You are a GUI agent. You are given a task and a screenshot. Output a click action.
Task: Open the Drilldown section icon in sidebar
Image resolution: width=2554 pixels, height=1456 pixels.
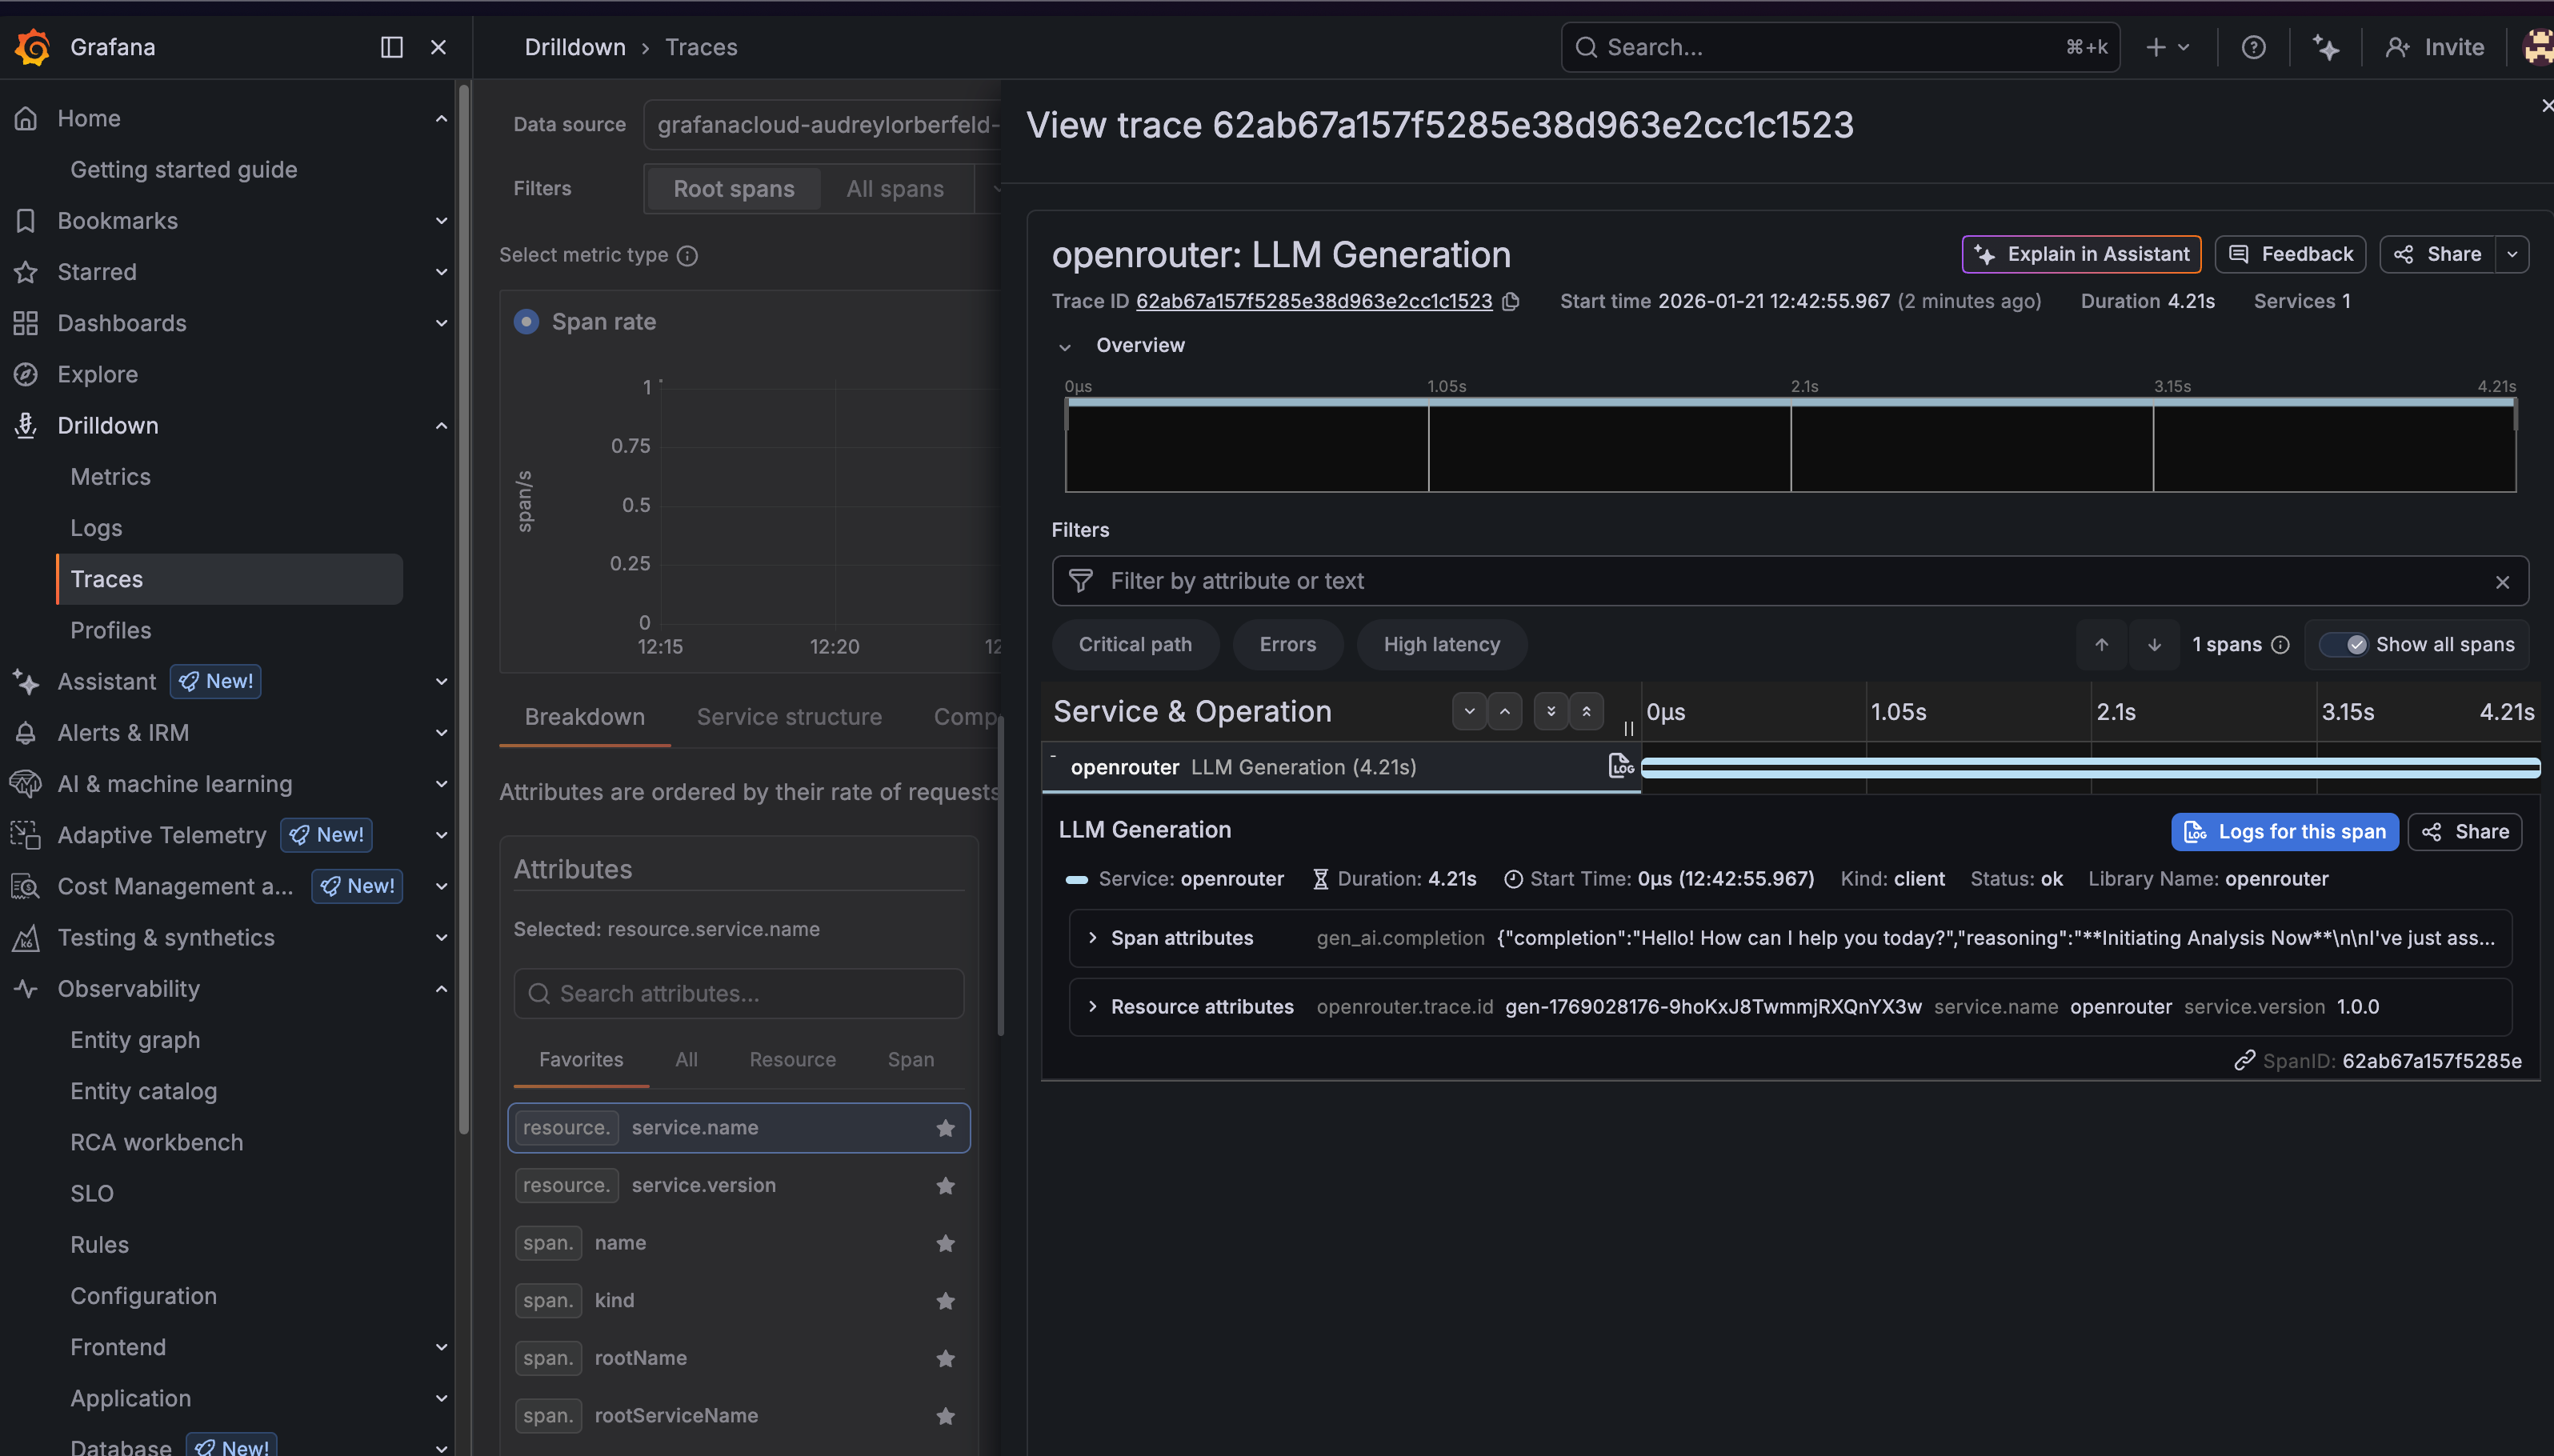26,425
